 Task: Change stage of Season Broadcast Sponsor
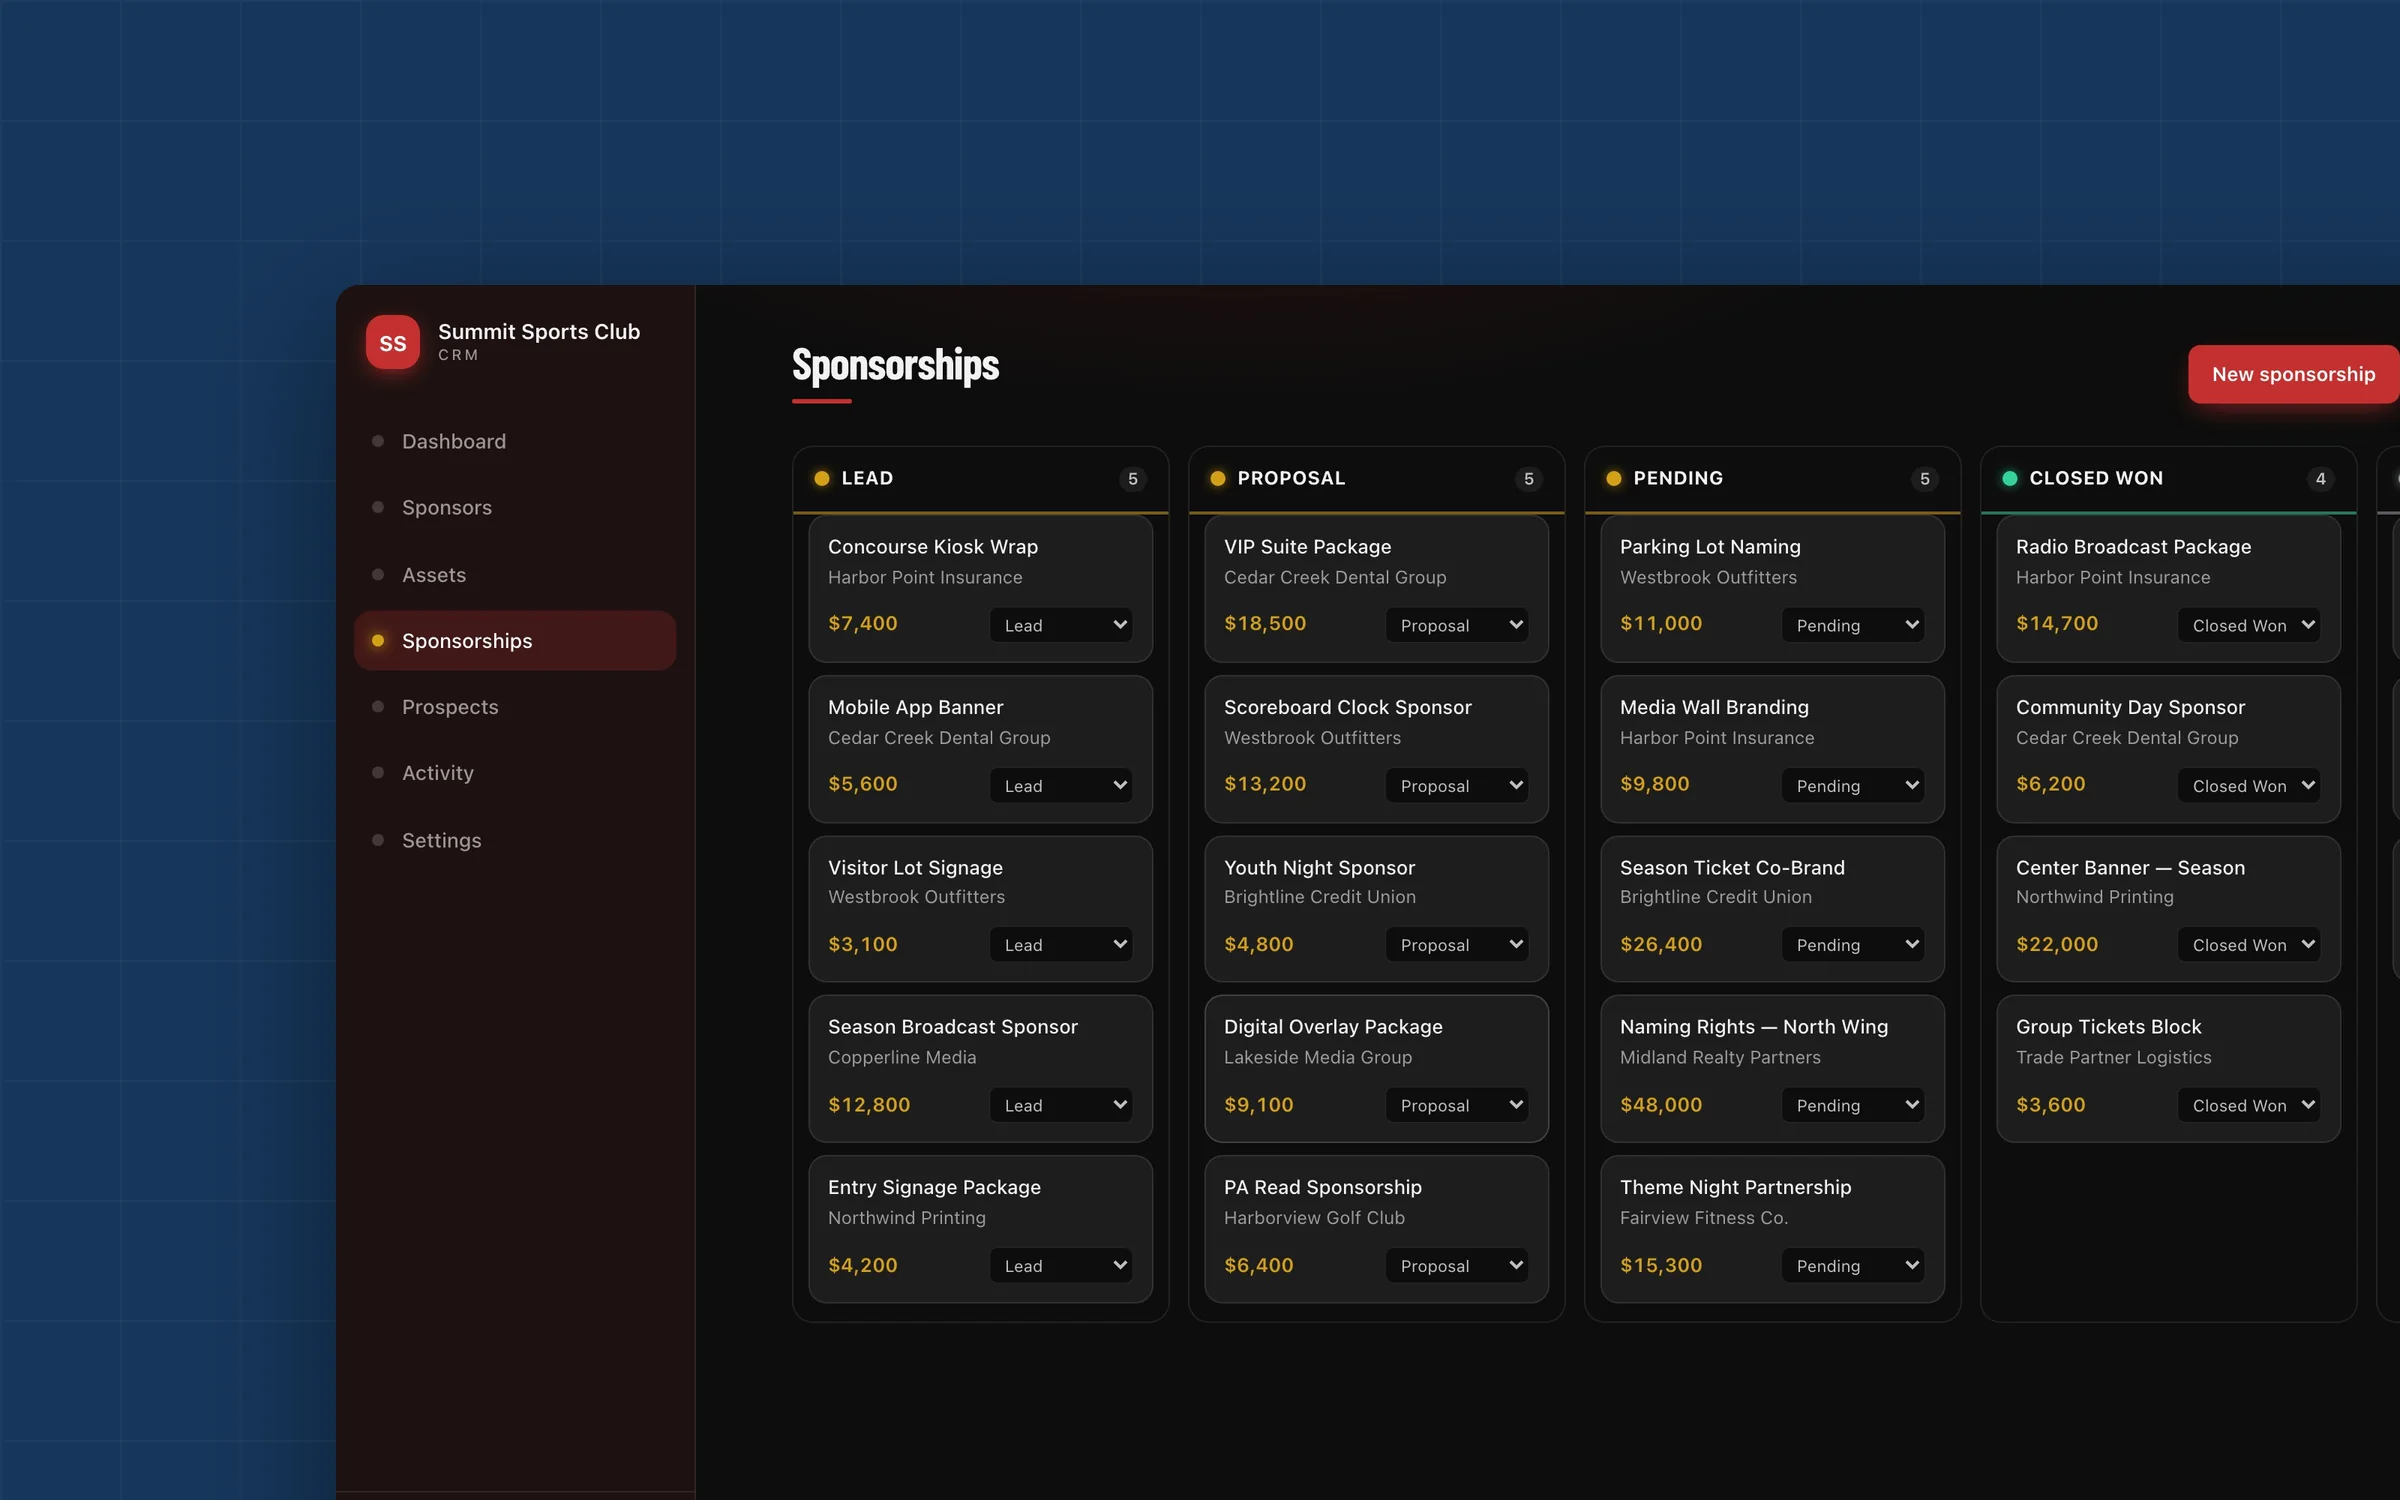[1061, 1105]
